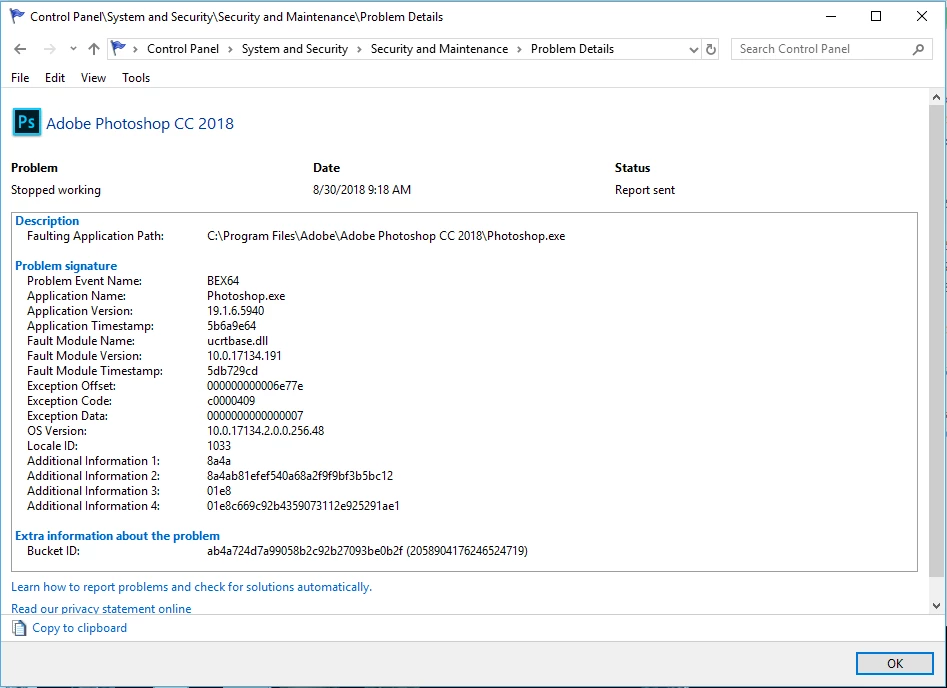Click the OS version 10.0.17134.2.0.0.256.48
This screenshot has width=947, height=688.
265,431
